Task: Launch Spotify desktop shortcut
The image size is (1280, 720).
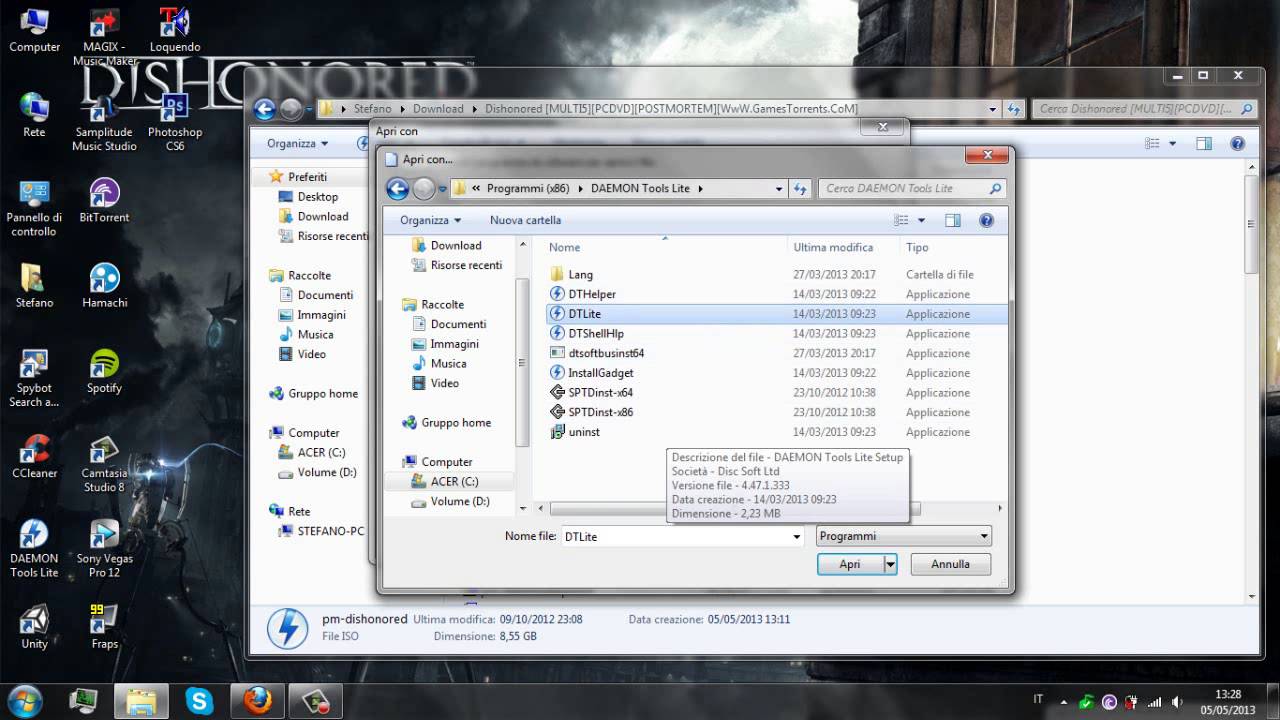Action: [105, 371]
